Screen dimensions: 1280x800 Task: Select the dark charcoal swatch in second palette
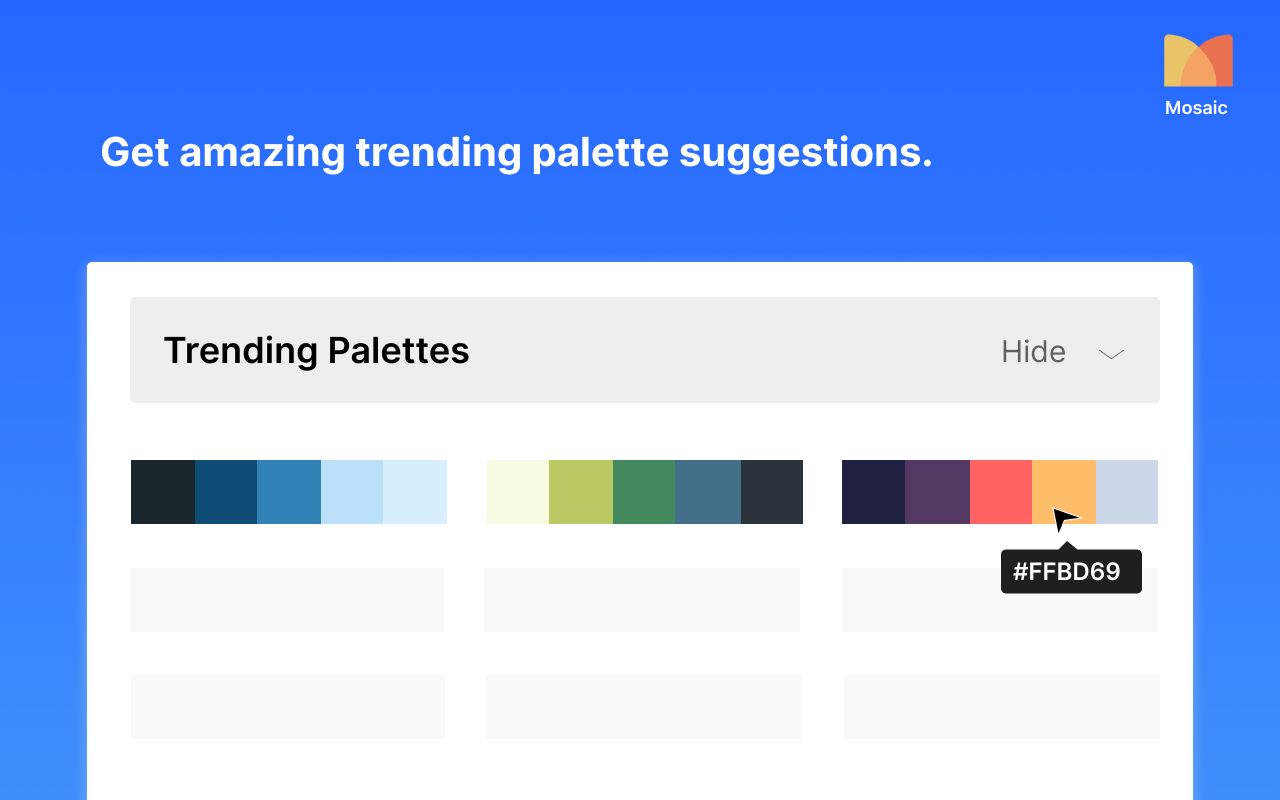[x=772, y=492]
